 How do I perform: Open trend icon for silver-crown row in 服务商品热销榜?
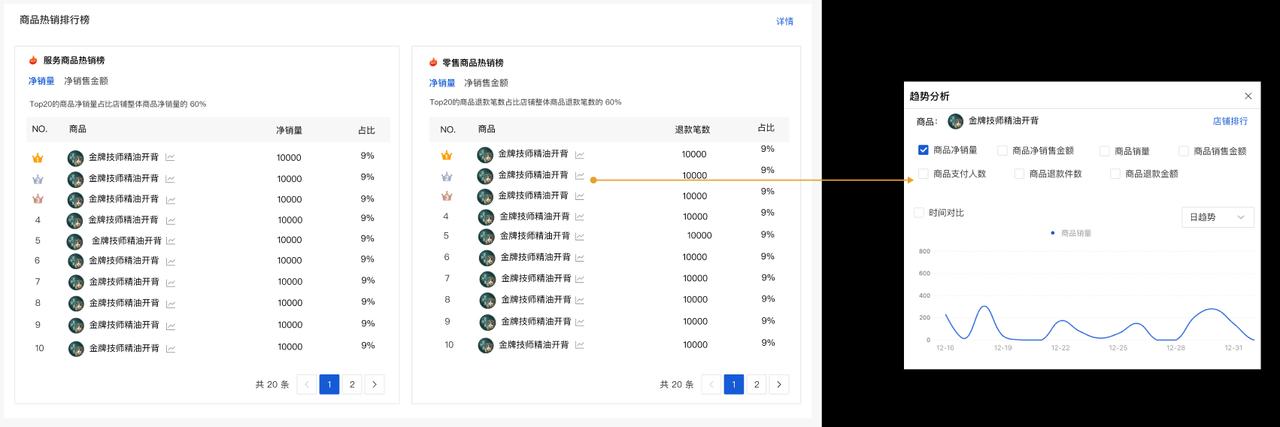coord(170,179)
